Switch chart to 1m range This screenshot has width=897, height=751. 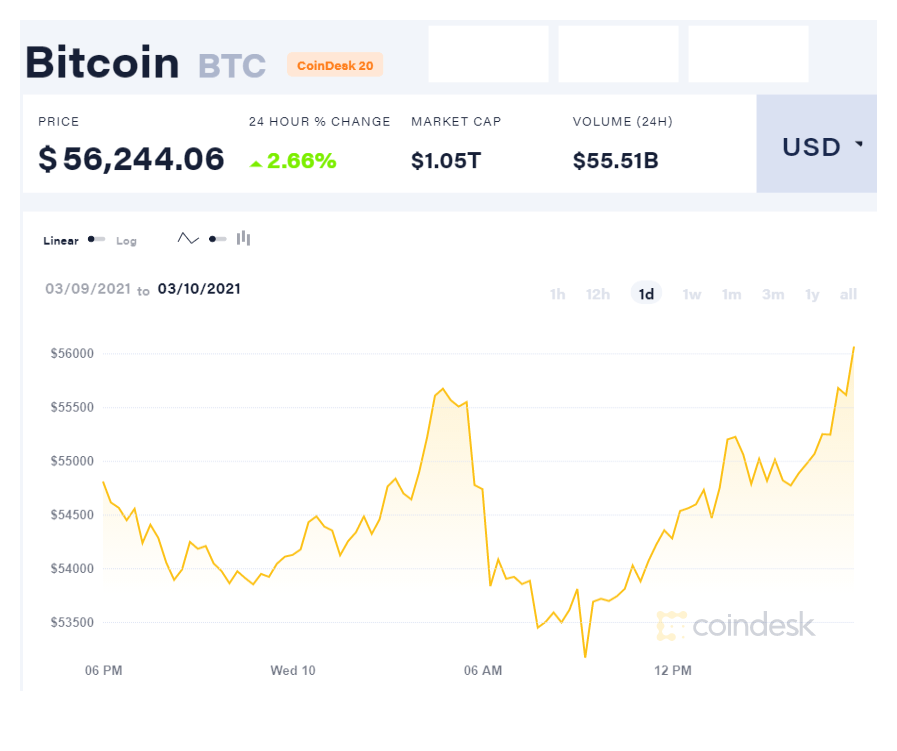tap(732, 294)
